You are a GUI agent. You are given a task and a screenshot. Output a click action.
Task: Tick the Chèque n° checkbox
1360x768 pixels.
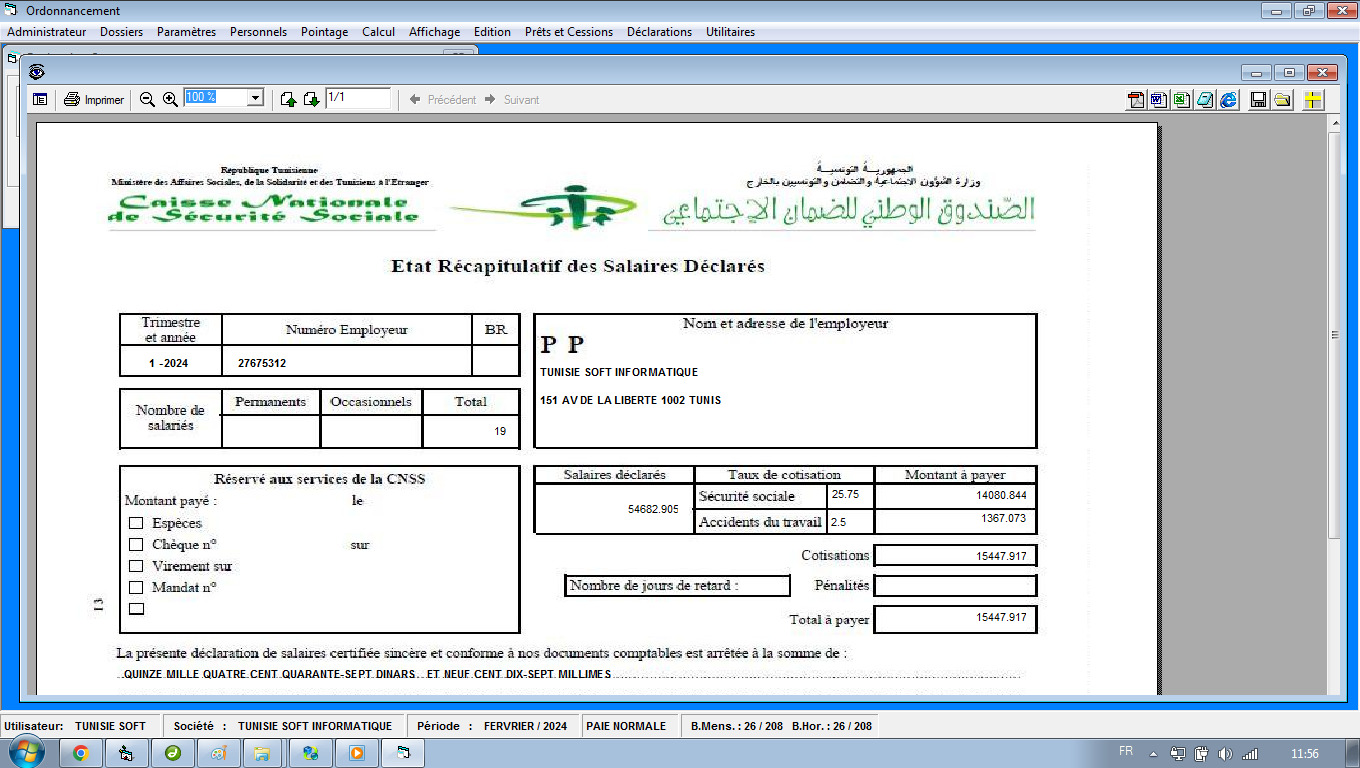point(136,545)
